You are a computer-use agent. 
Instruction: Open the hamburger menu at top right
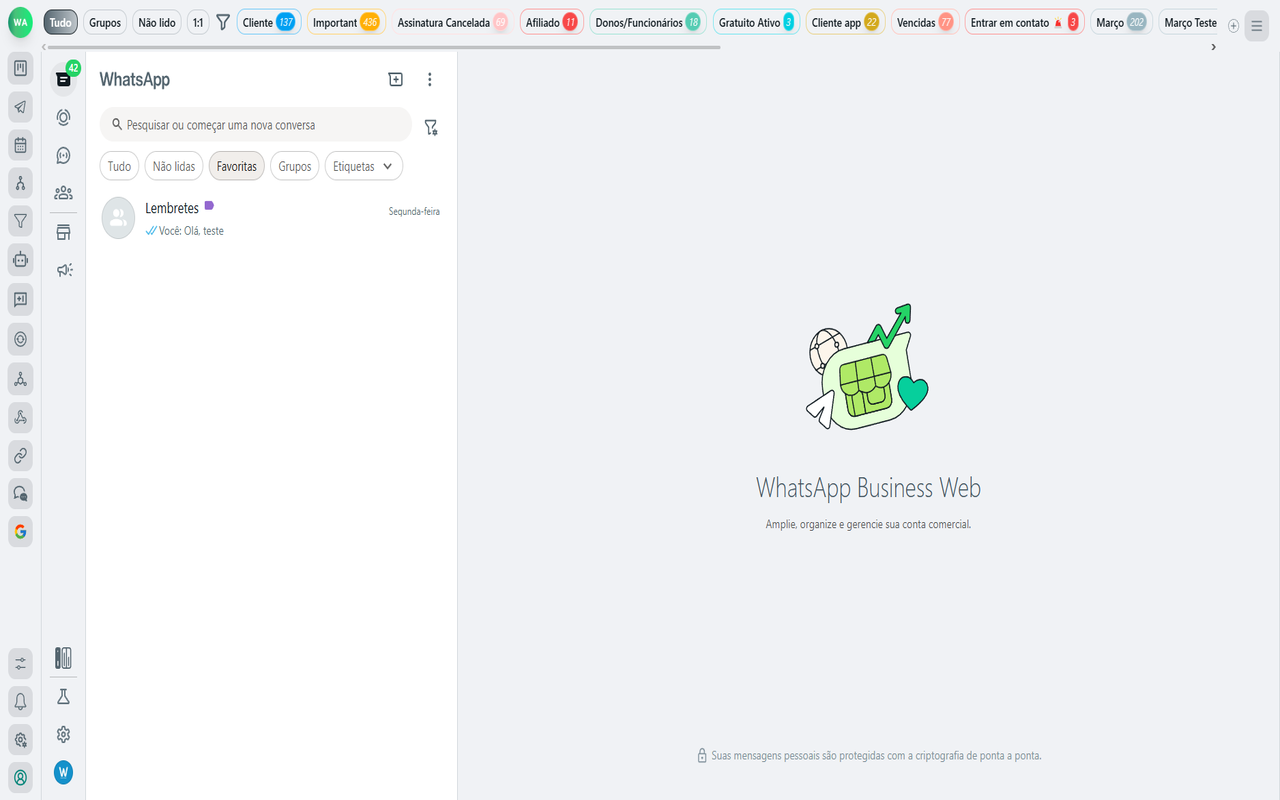click(1257, 26)
